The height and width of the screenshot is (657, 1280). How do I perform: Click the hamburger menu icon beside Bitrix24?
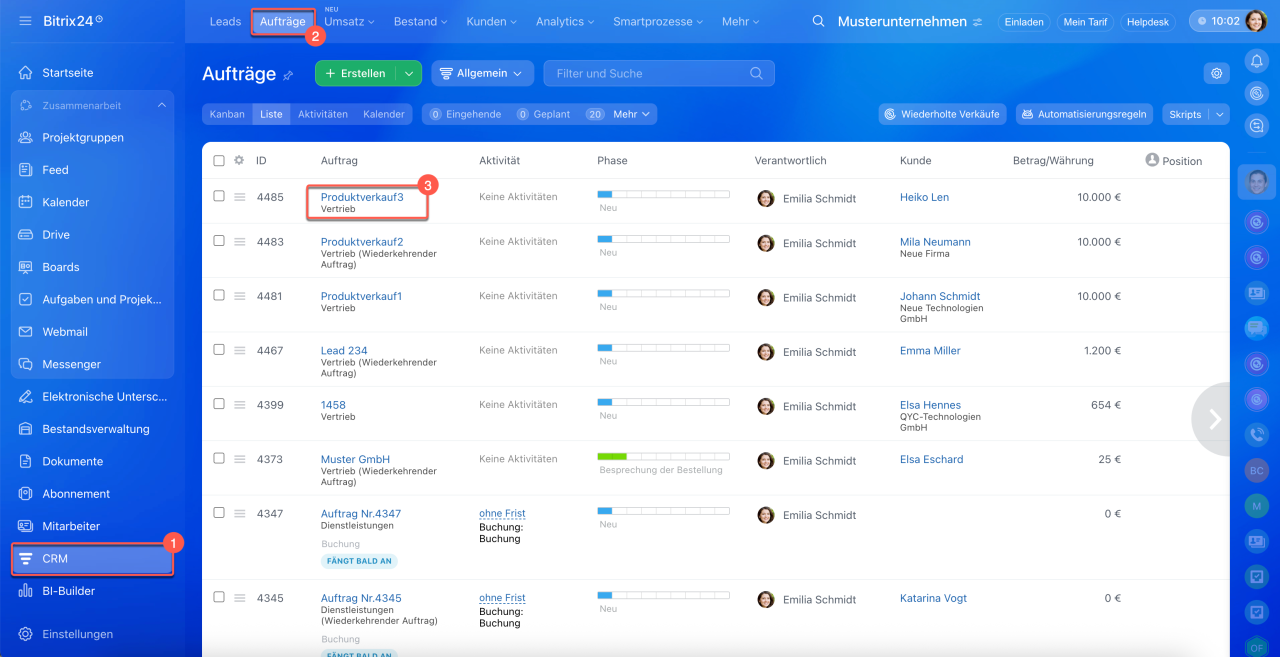[25, 21]
